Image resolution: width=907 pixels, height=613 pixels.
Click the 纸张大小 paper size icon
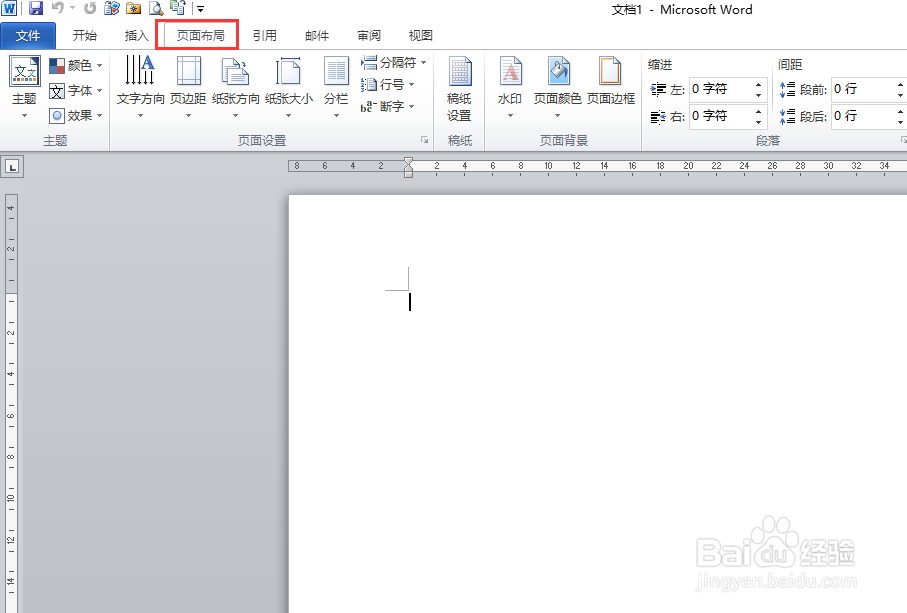[288, 71]
